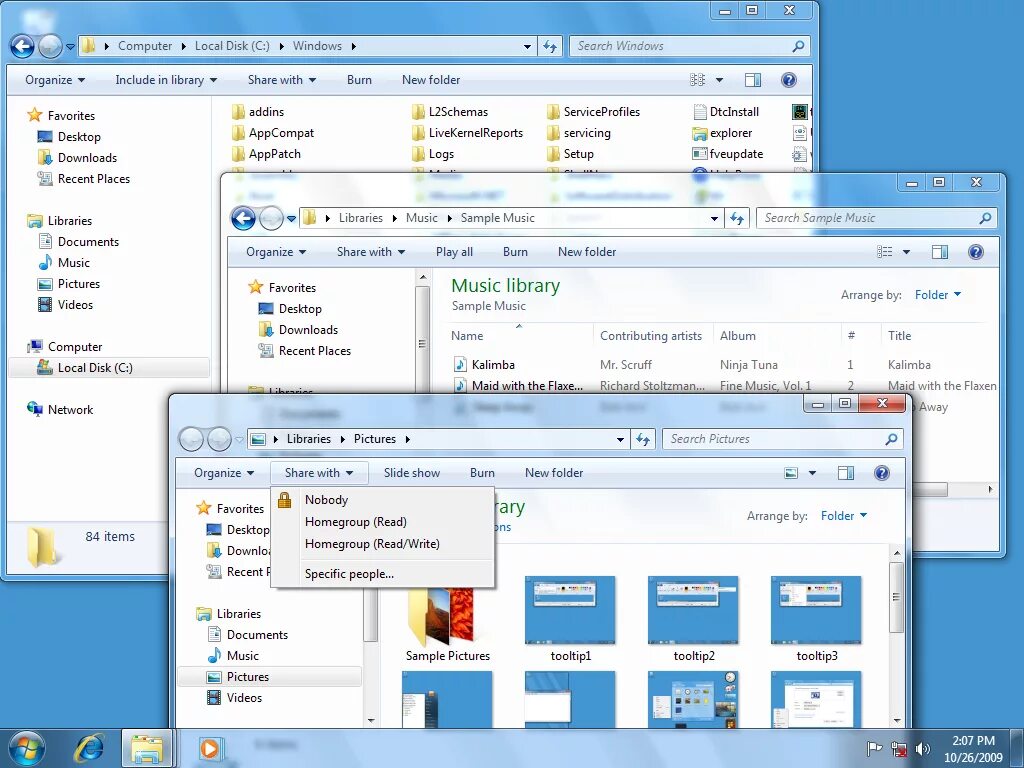Open the tooltip2 thumbnail
Viewport: 1024px width, 768px height.
tap(694, 619)
